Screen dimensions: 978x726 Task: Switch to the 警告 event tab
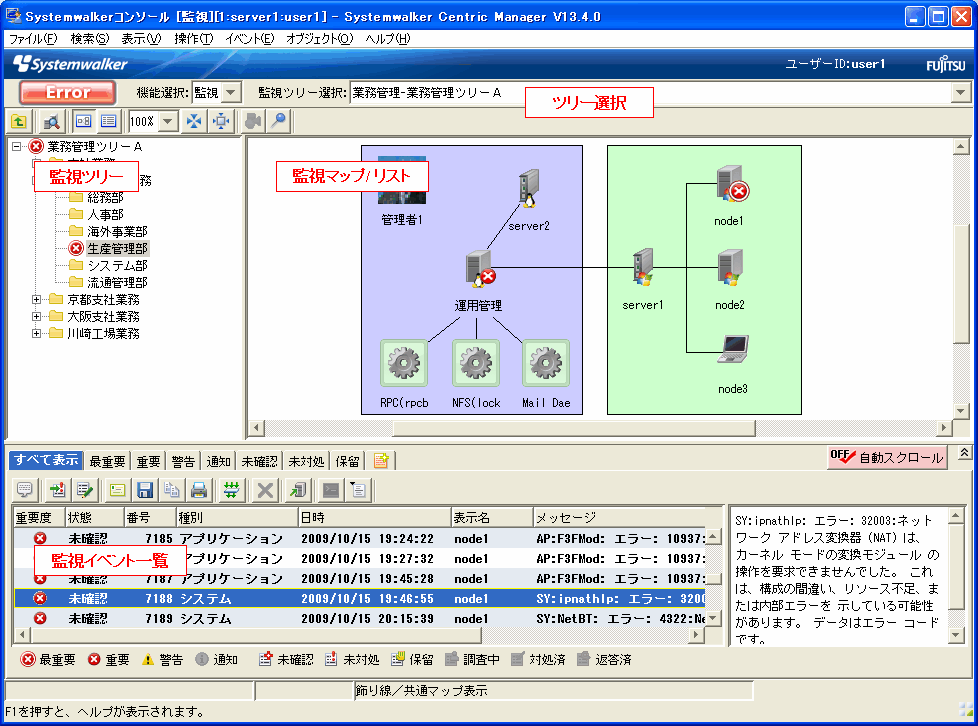(183, 462)
